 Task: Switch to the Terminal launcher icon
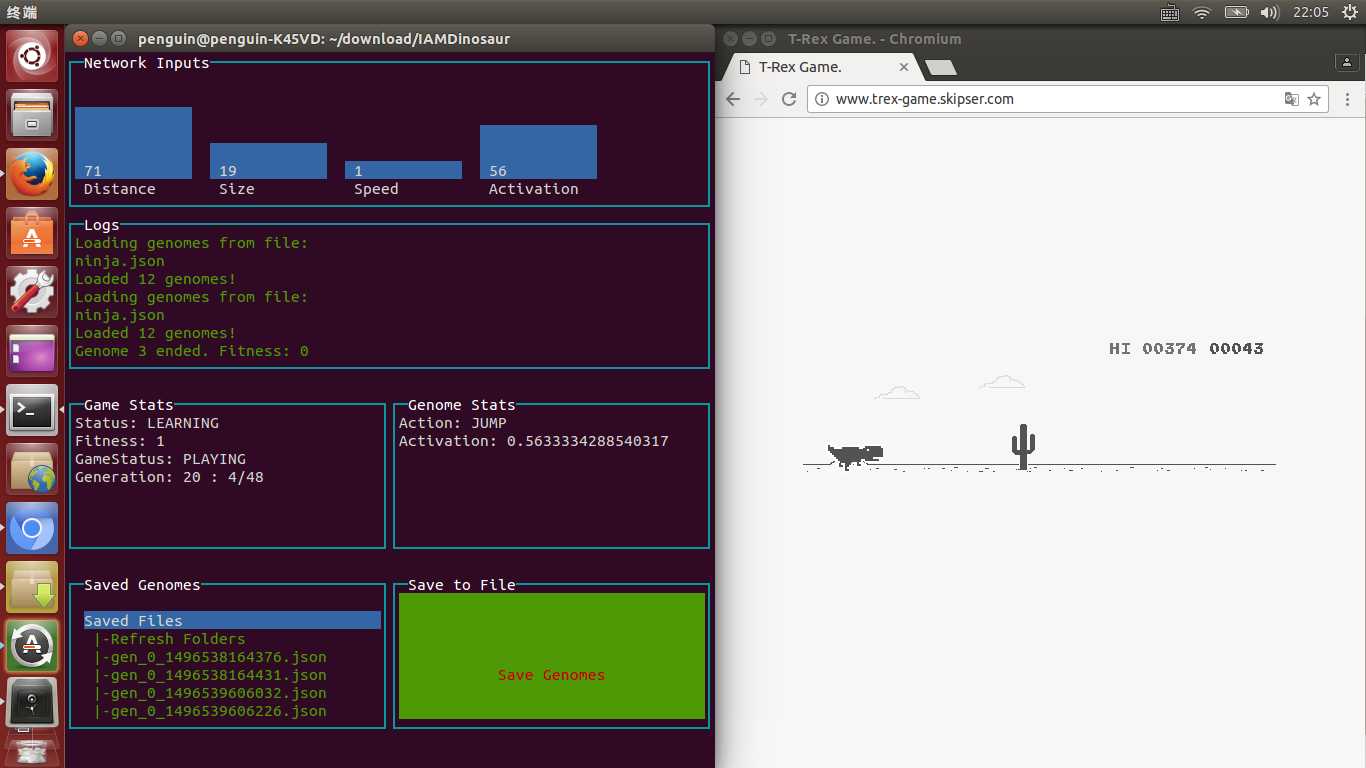pos(32,410)
